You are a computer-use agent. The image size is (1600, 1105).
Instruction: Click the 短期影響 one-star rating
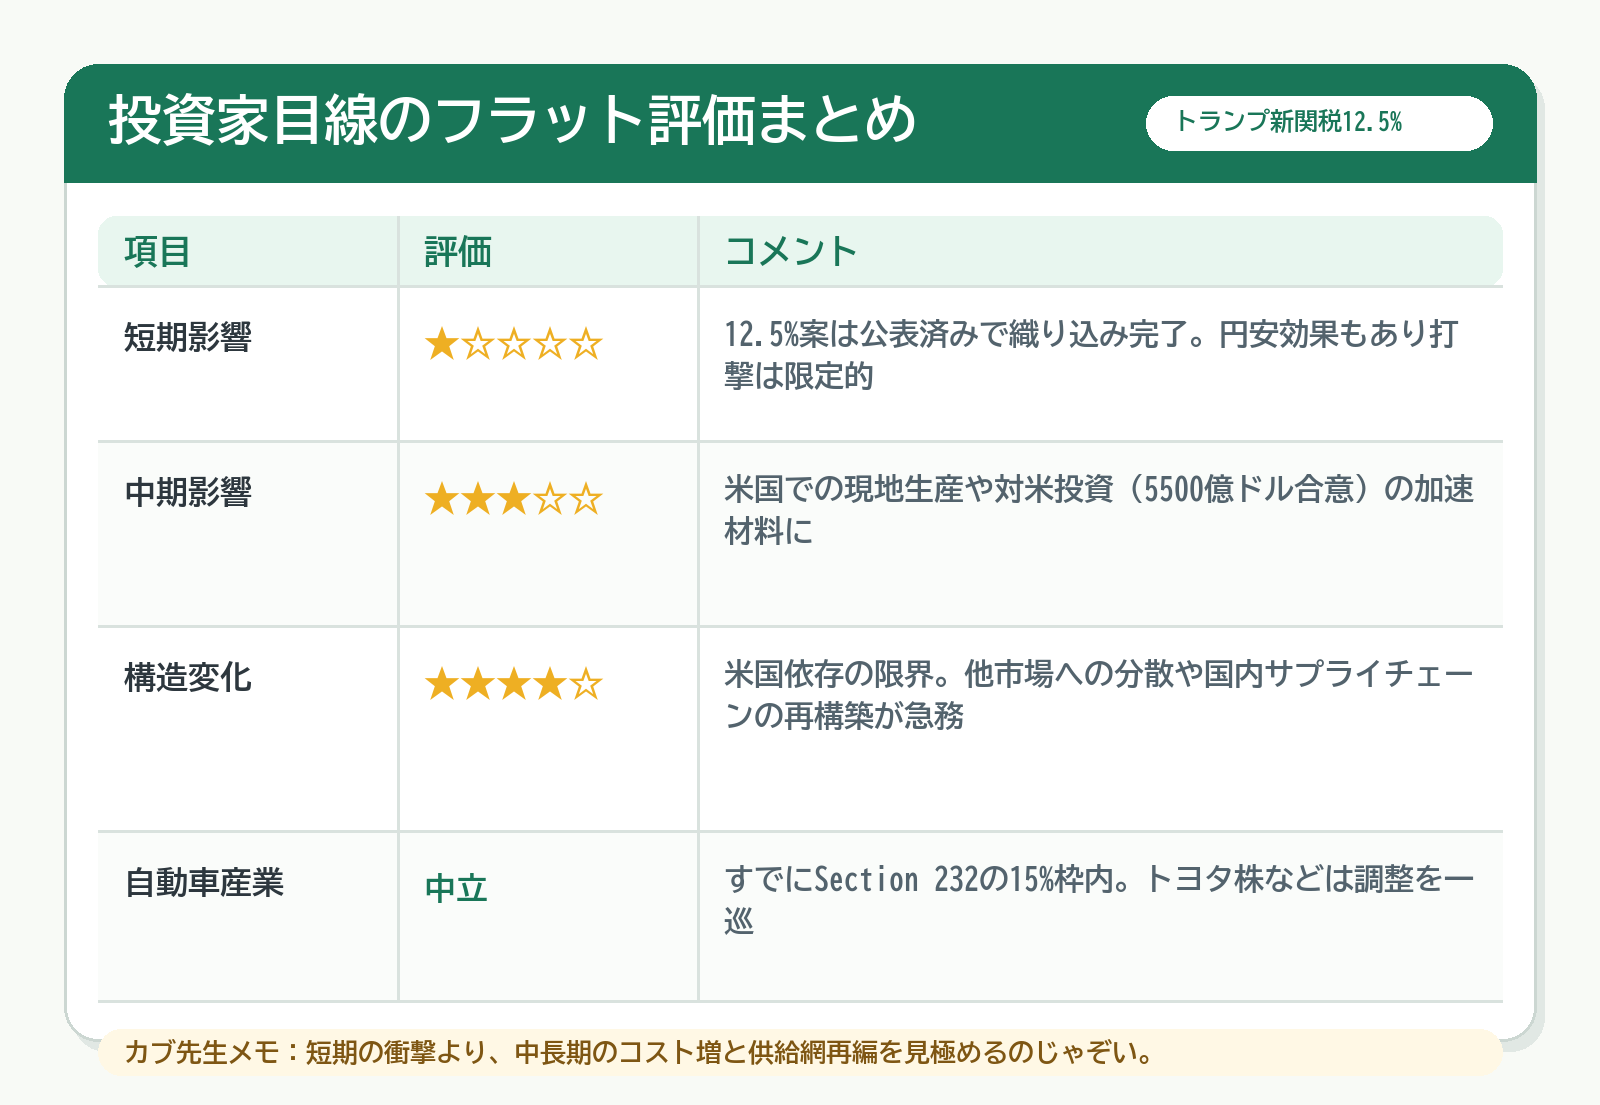point(513,345)
